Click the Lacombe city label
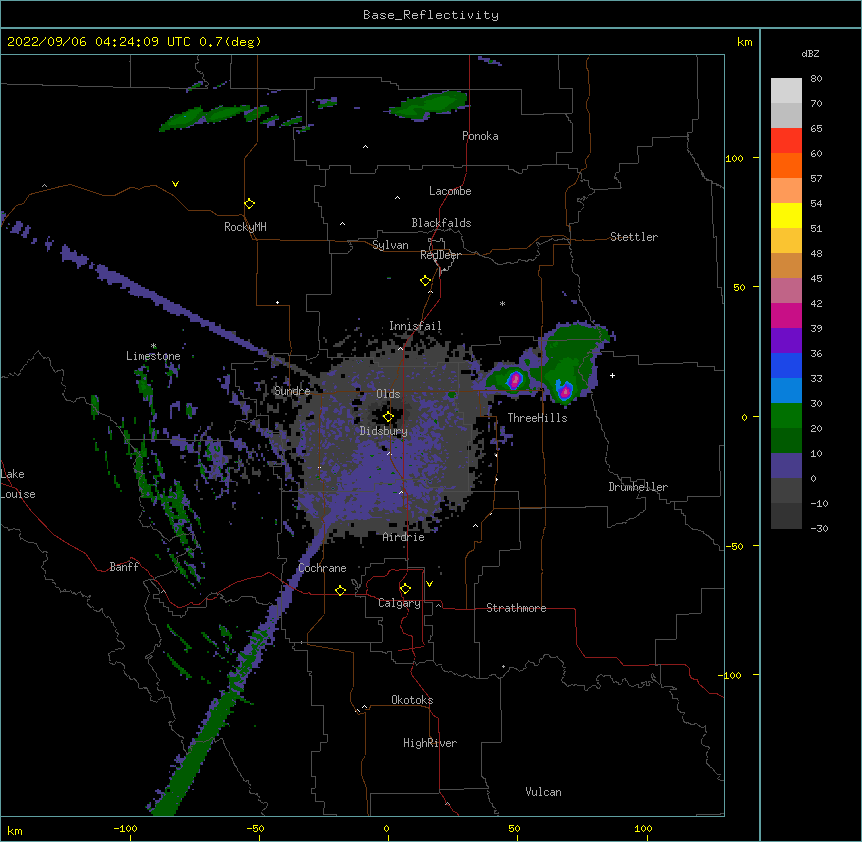This screenshot has height=842, width=862. tap(450, 191)
